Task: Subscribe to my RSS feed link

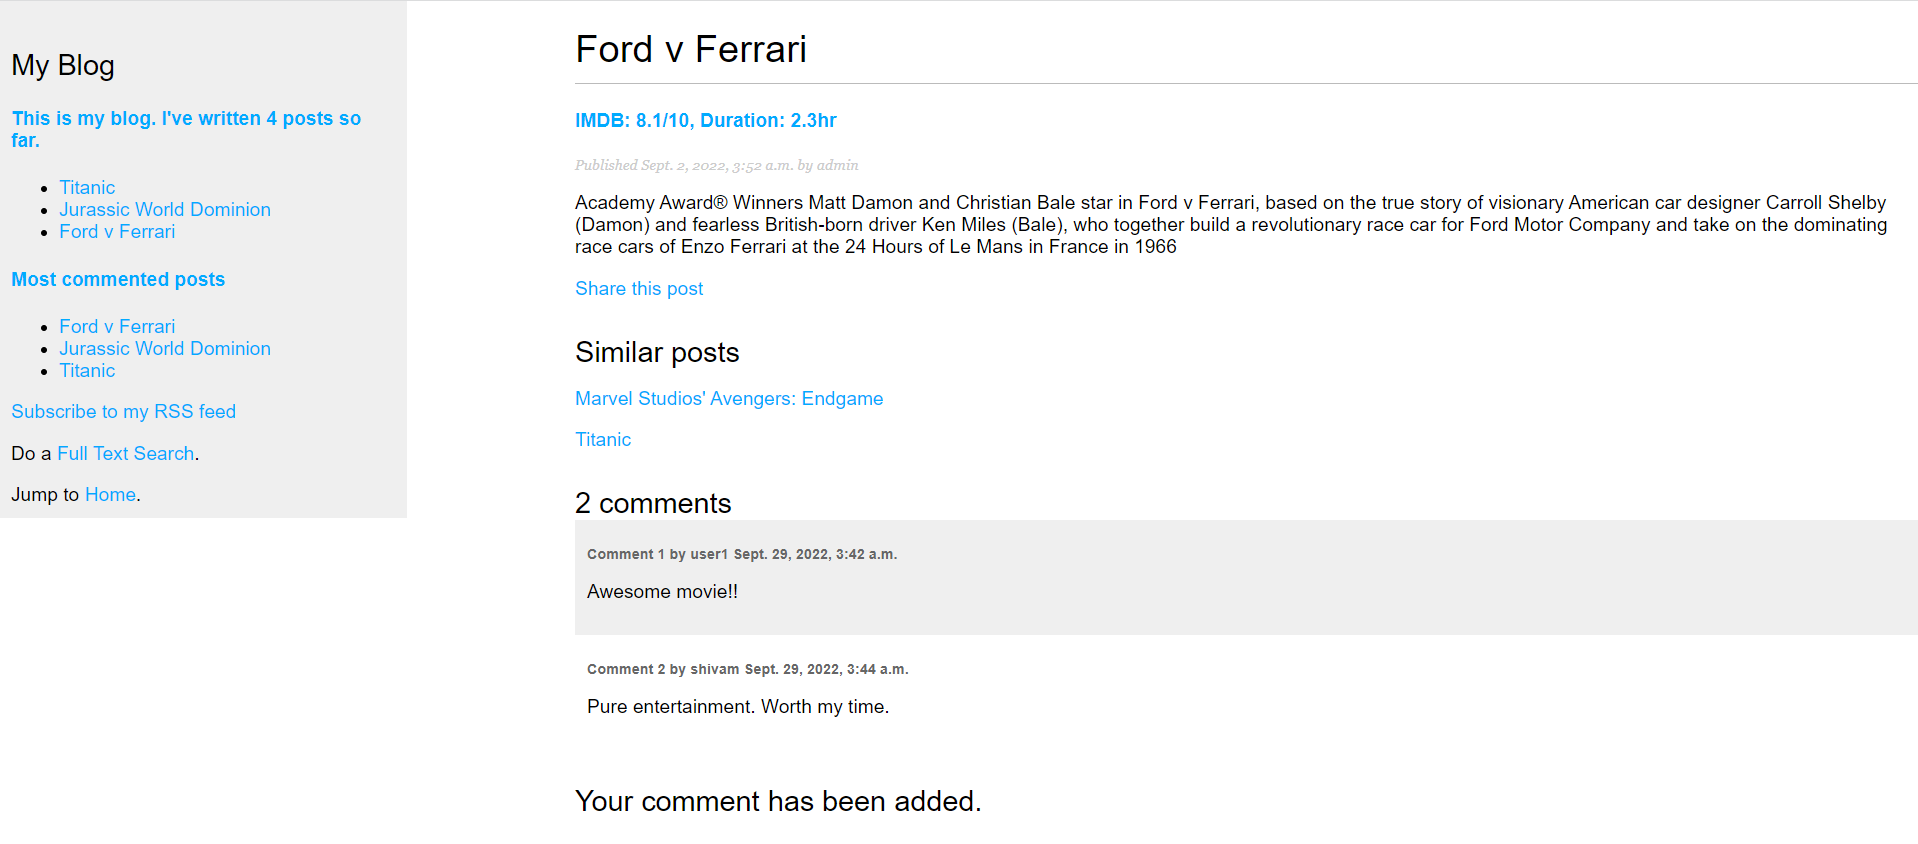Action: click(123, 412)
